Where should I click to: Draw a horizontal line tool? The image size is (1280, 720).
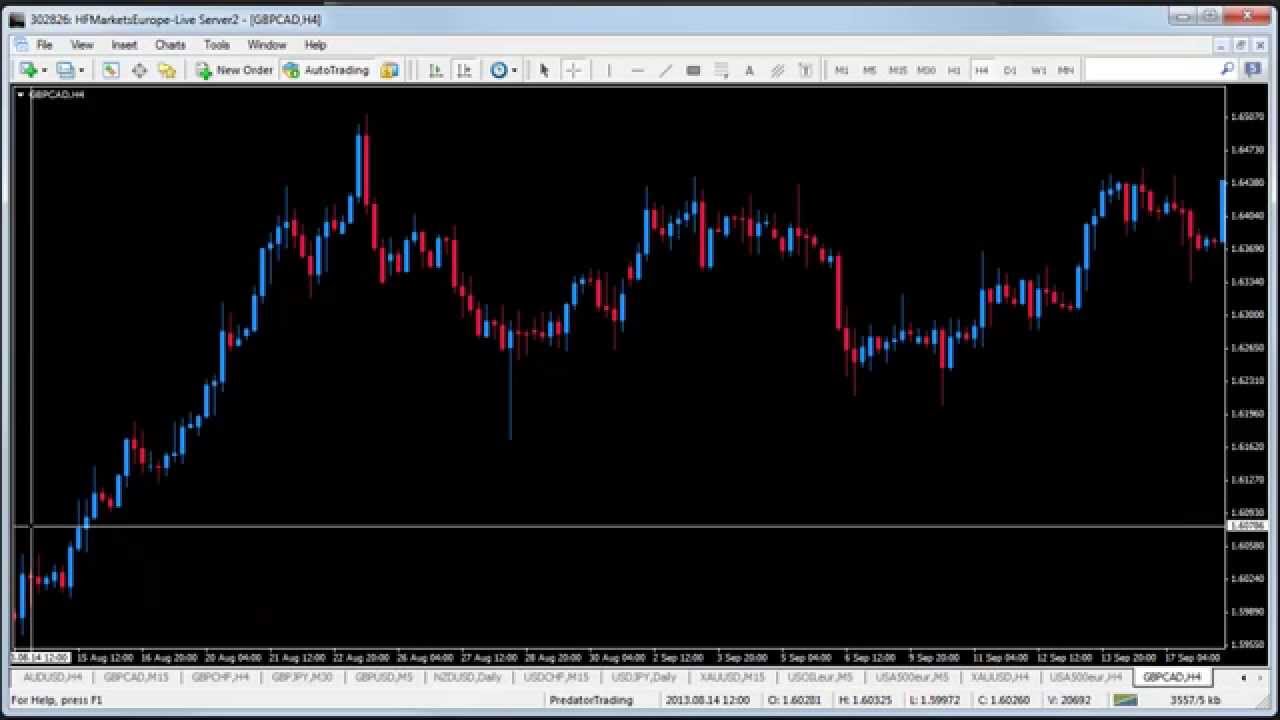click(x=637, y=70)
